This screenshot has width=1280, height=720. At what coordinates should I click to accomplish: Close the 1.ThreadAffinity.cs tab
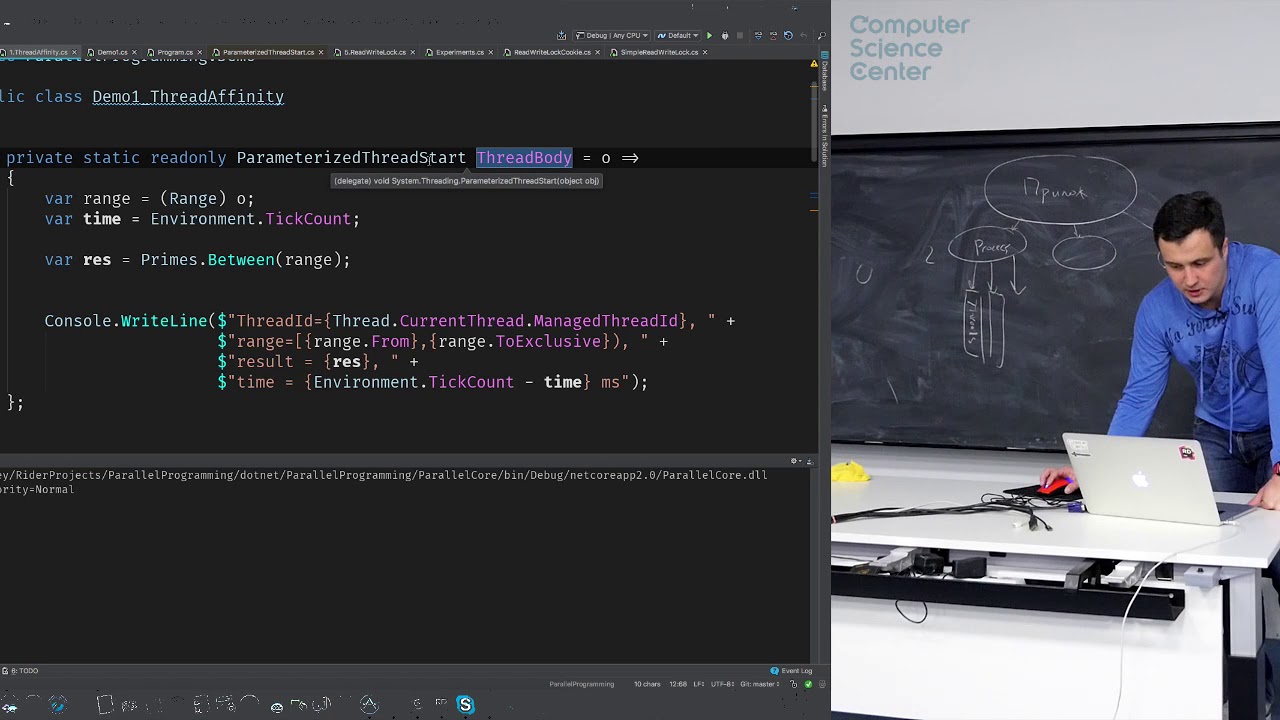point(75,52)
